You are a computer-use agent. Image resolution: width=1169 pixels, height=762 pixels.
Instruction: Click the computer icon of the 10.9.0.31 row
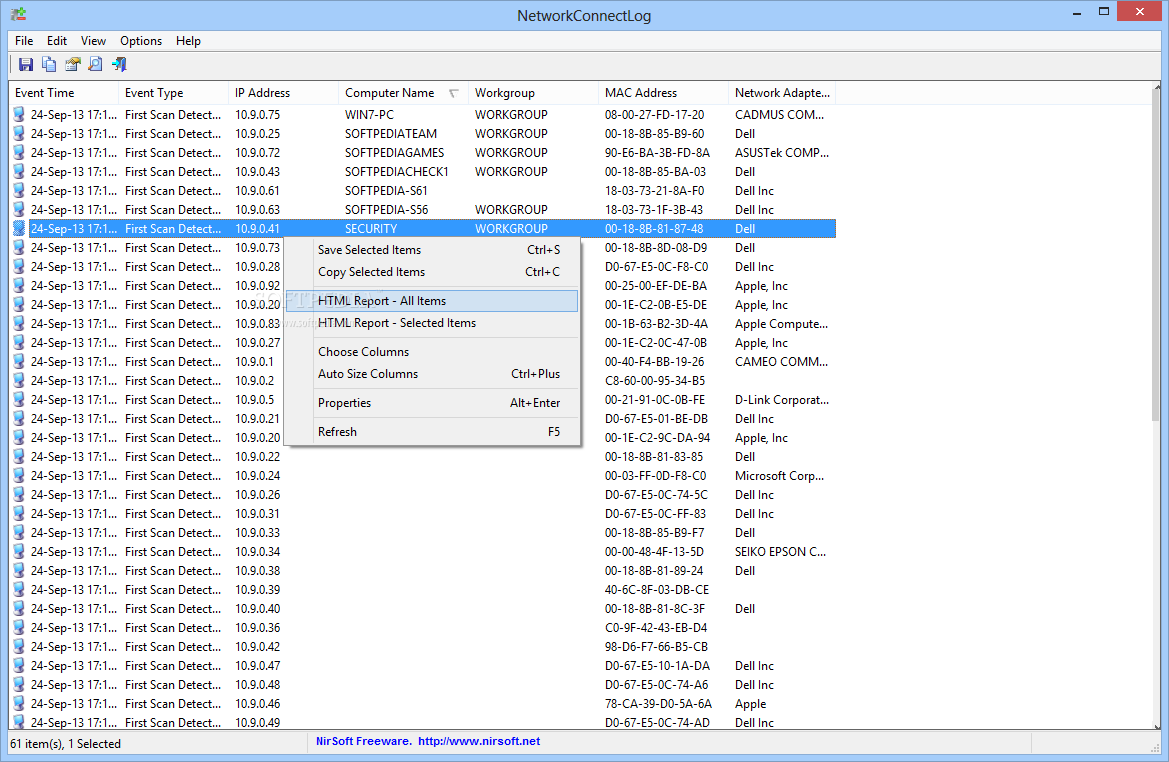tap(19, 514)
